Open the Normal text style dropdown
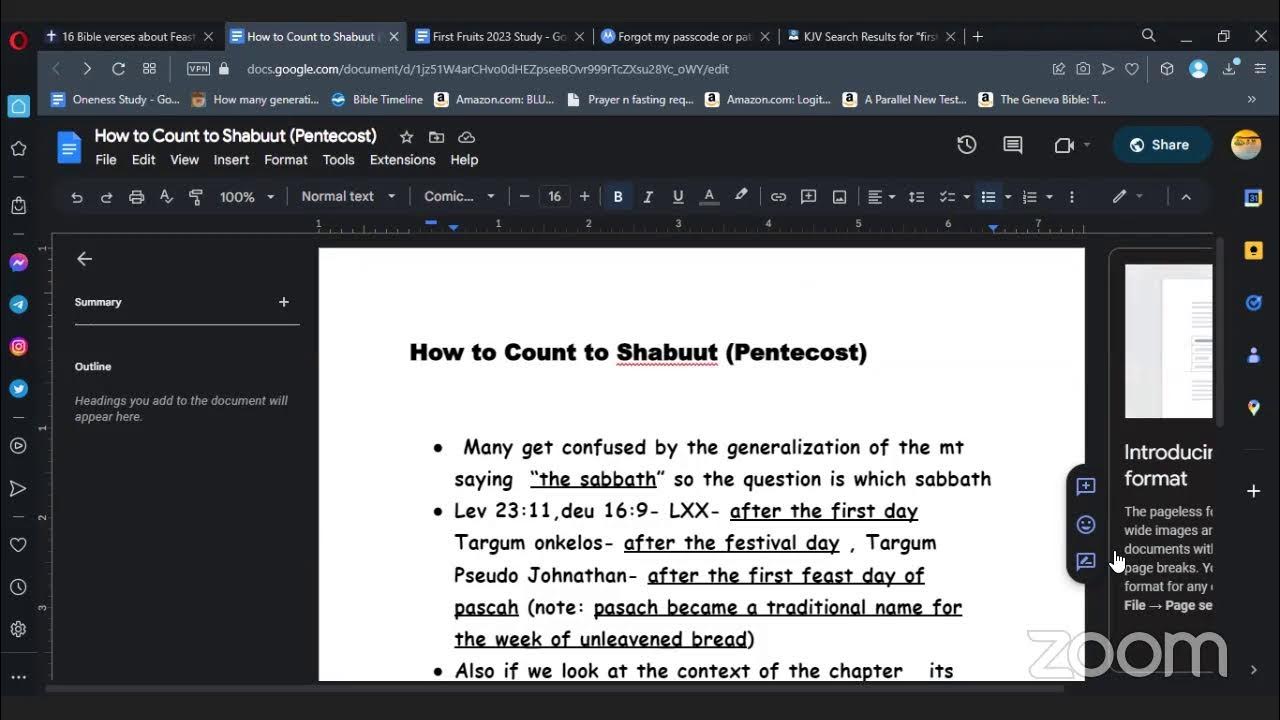Image resolution: width=1280 pixels, height=720 pixels. (348, 197)
